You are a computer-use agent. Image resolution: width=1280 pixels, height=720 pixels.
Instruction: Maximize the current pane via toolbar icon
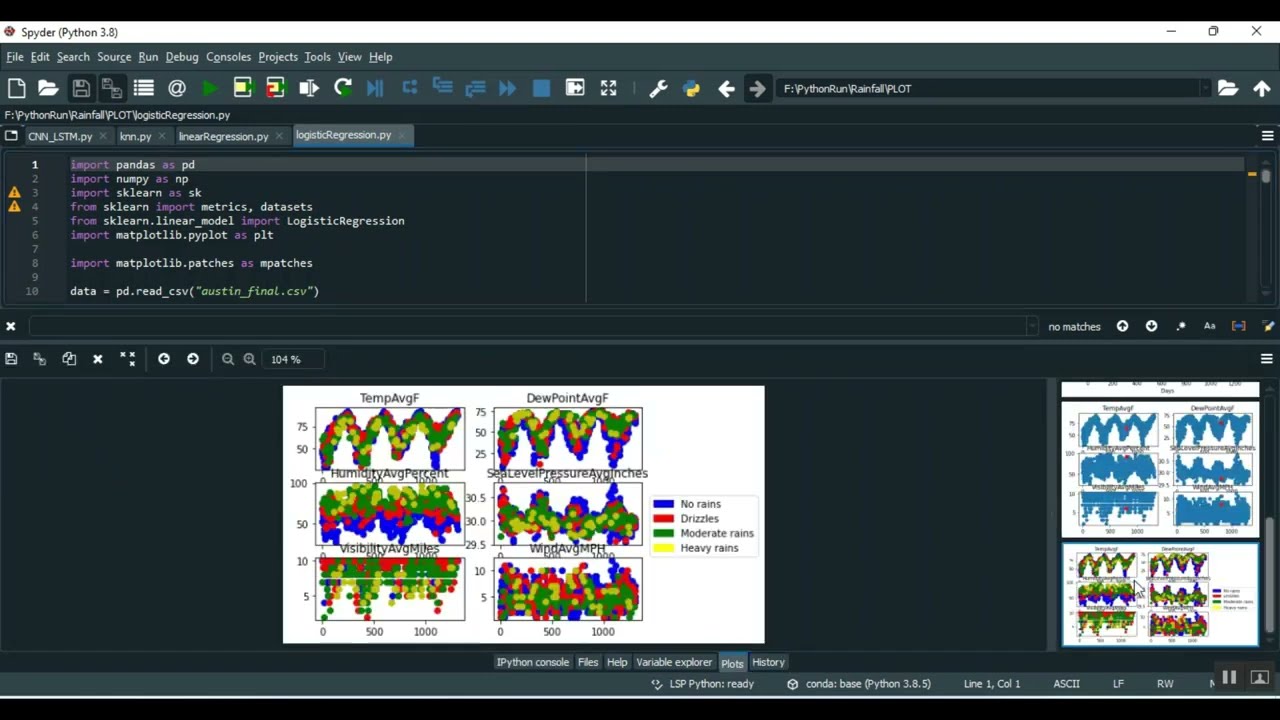[x=608, y=88]
